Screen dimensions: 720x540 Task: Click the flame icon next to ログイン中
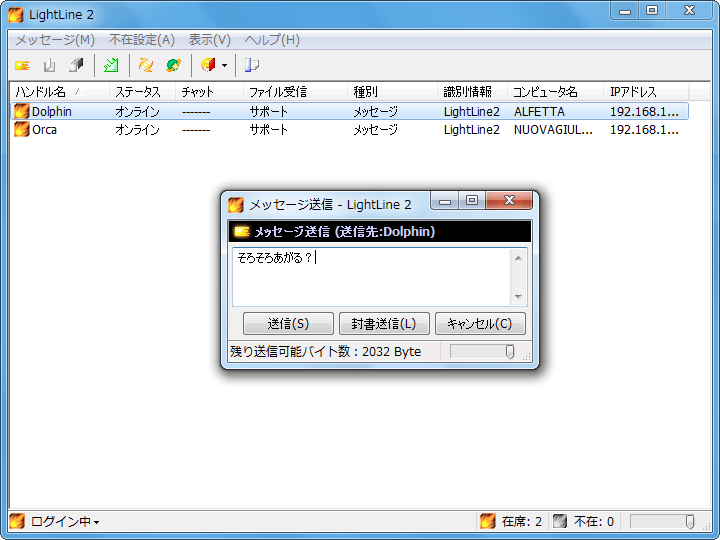pos(17,522)
